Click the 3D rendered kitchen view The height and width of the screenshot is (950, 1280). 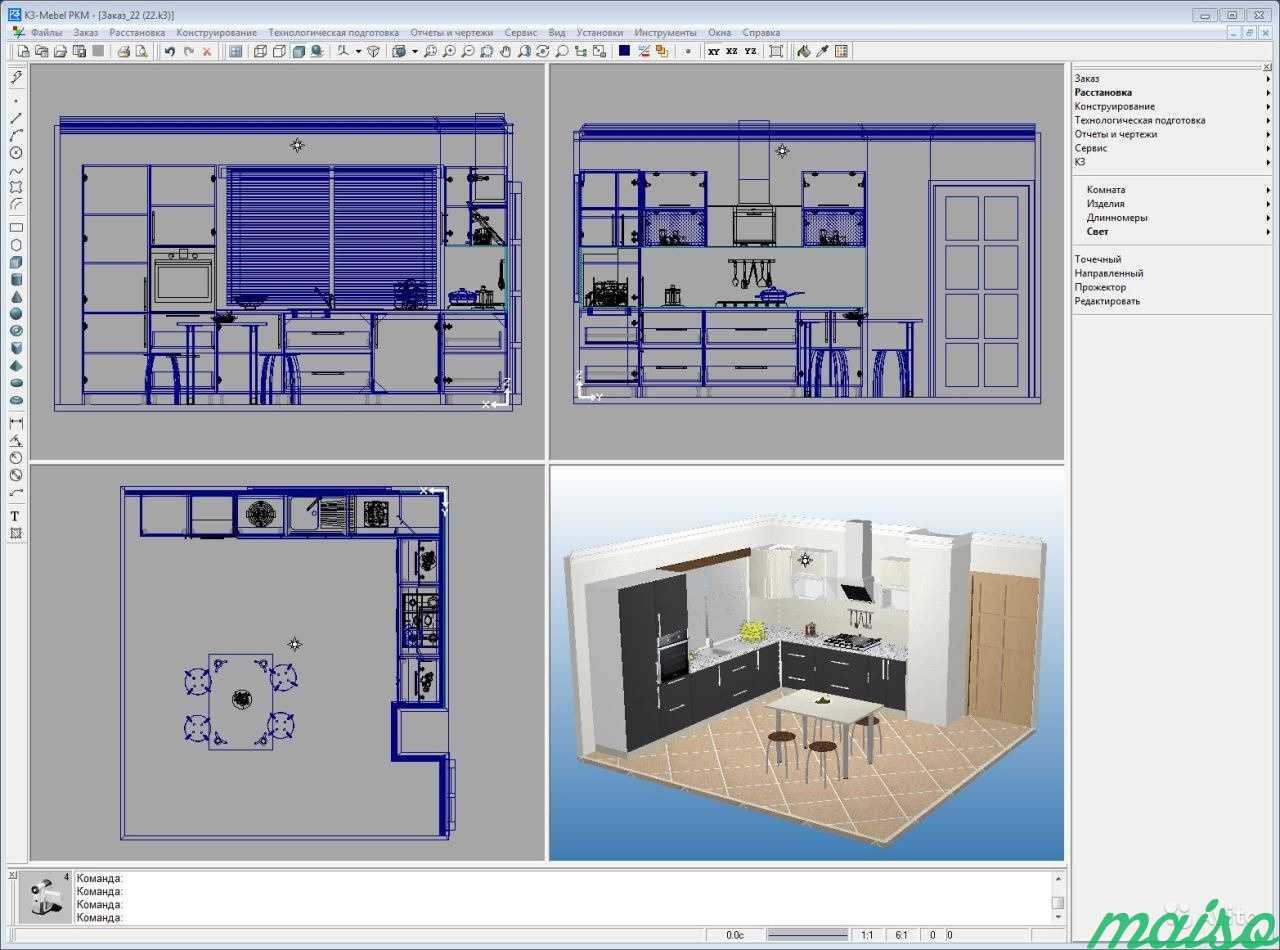pos(806,662)
